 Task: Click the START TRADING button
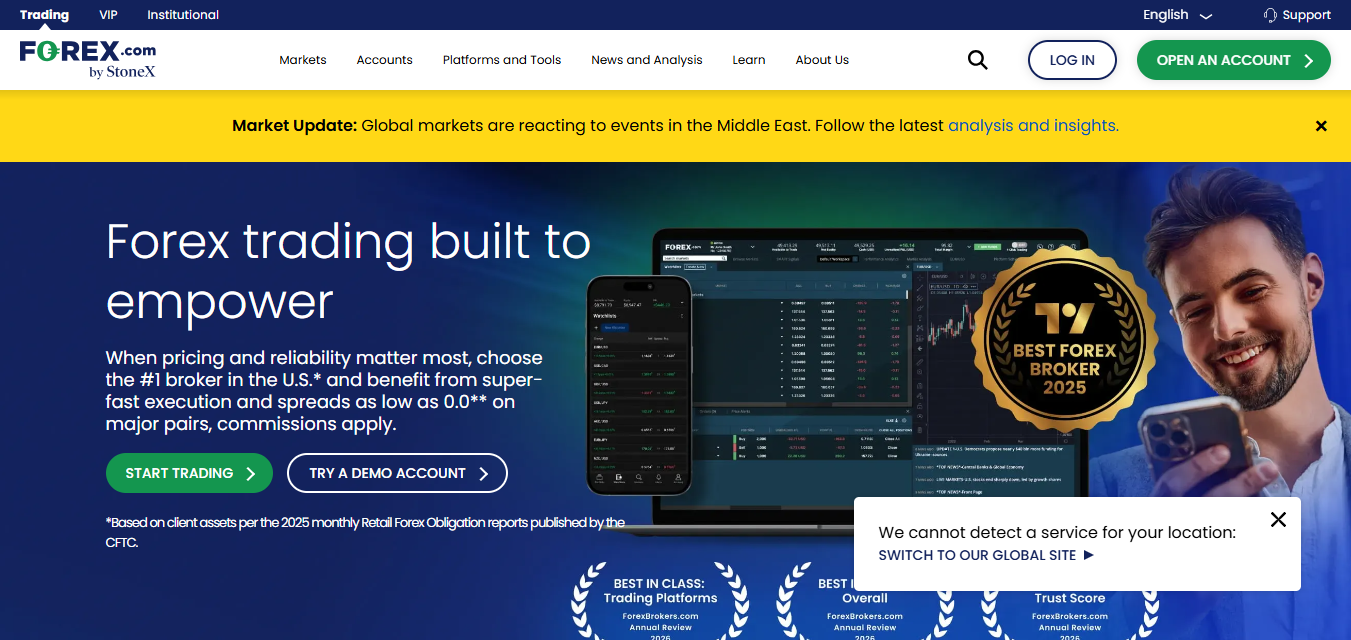coord(189,473)
